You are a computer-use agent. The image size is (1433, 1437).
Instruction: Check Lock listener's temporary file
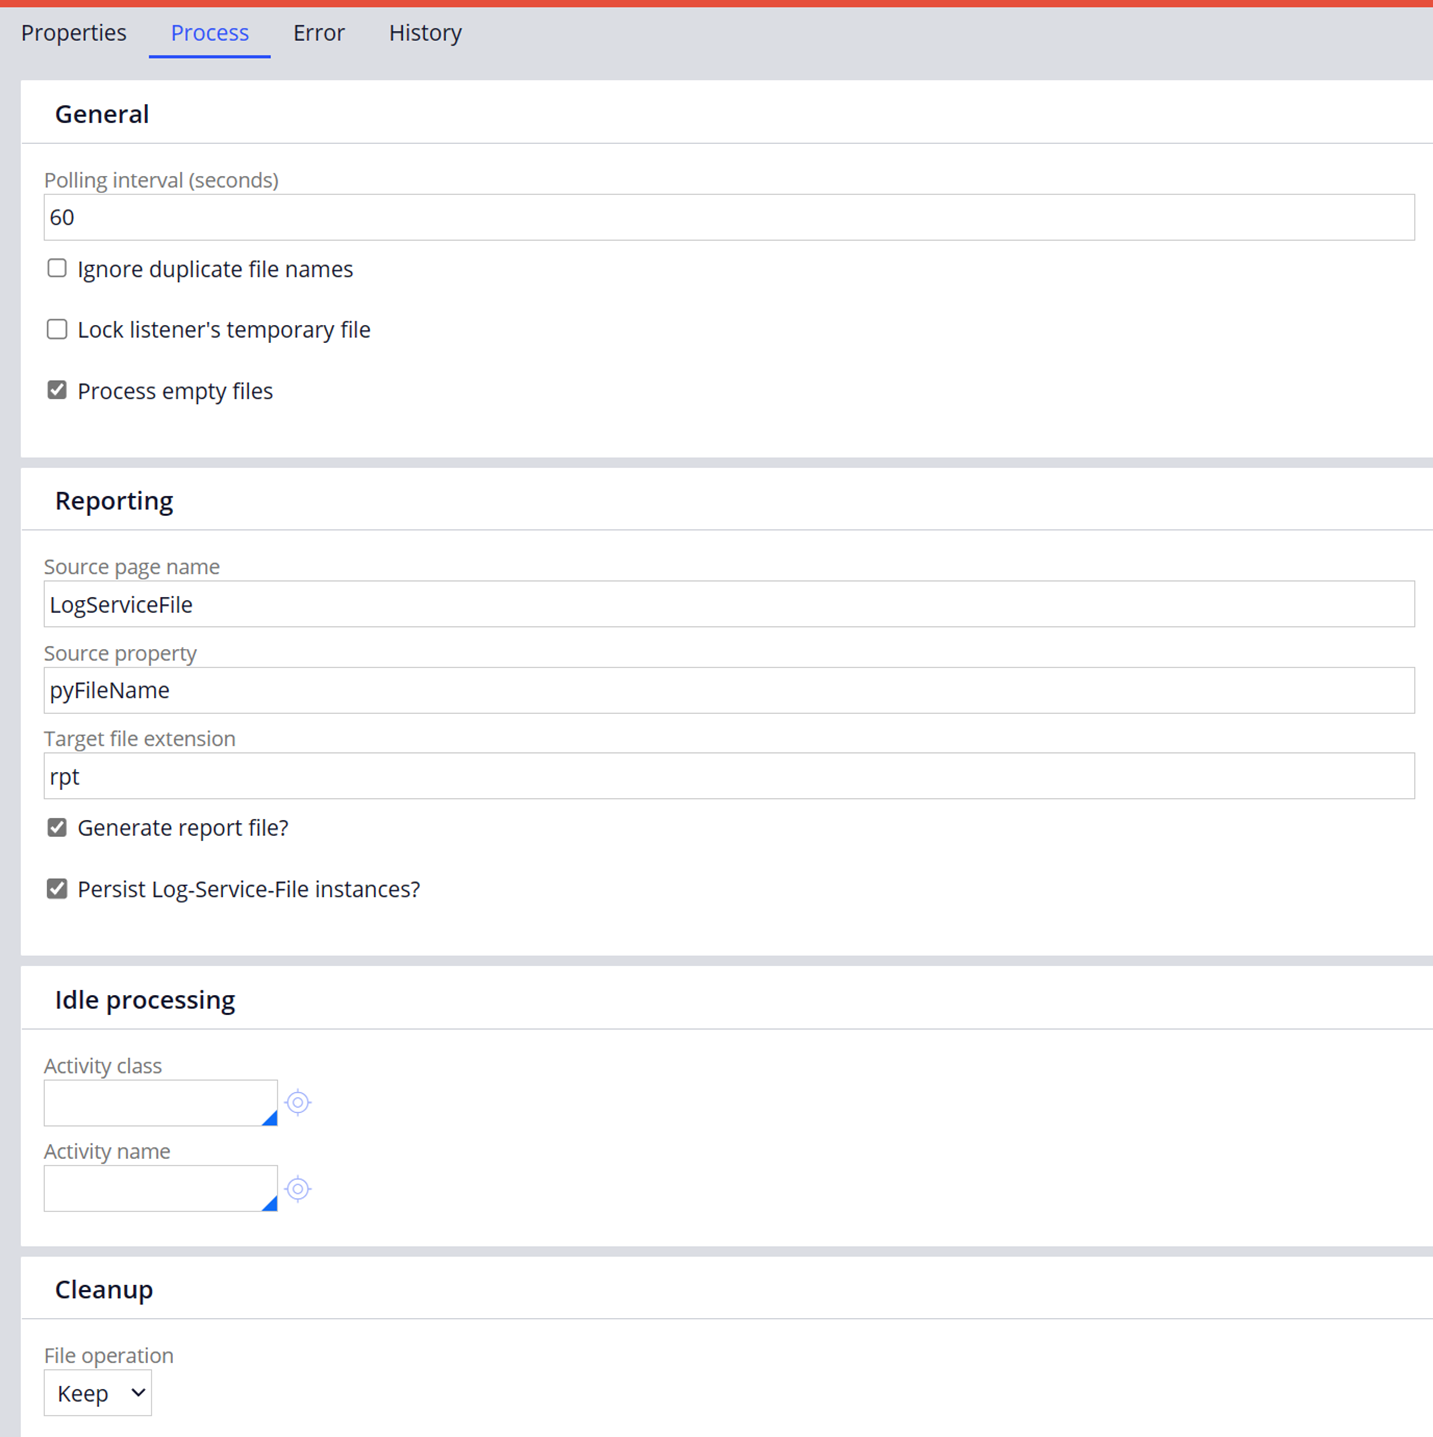[57, 329]
